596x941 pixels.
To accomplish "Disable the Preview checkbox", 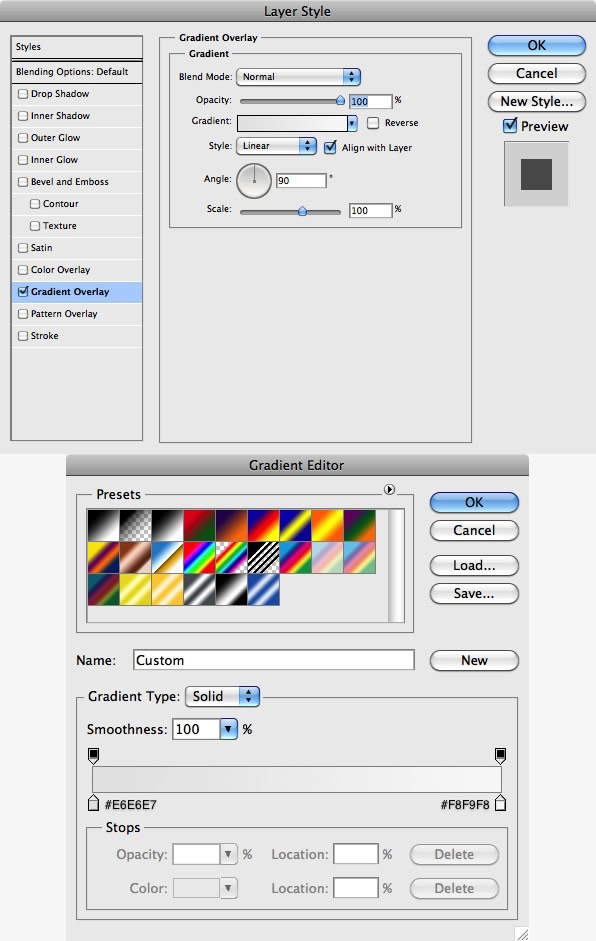I will 510,126.
